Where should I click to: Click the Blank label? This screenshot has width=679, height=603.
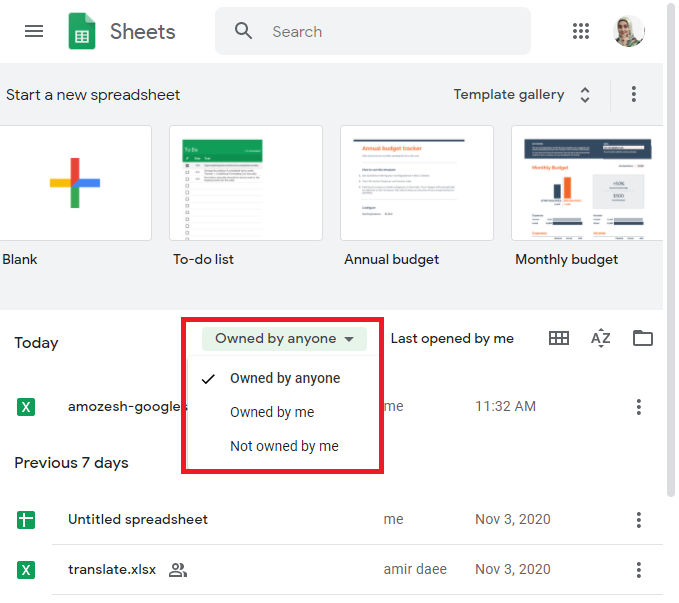19,259
